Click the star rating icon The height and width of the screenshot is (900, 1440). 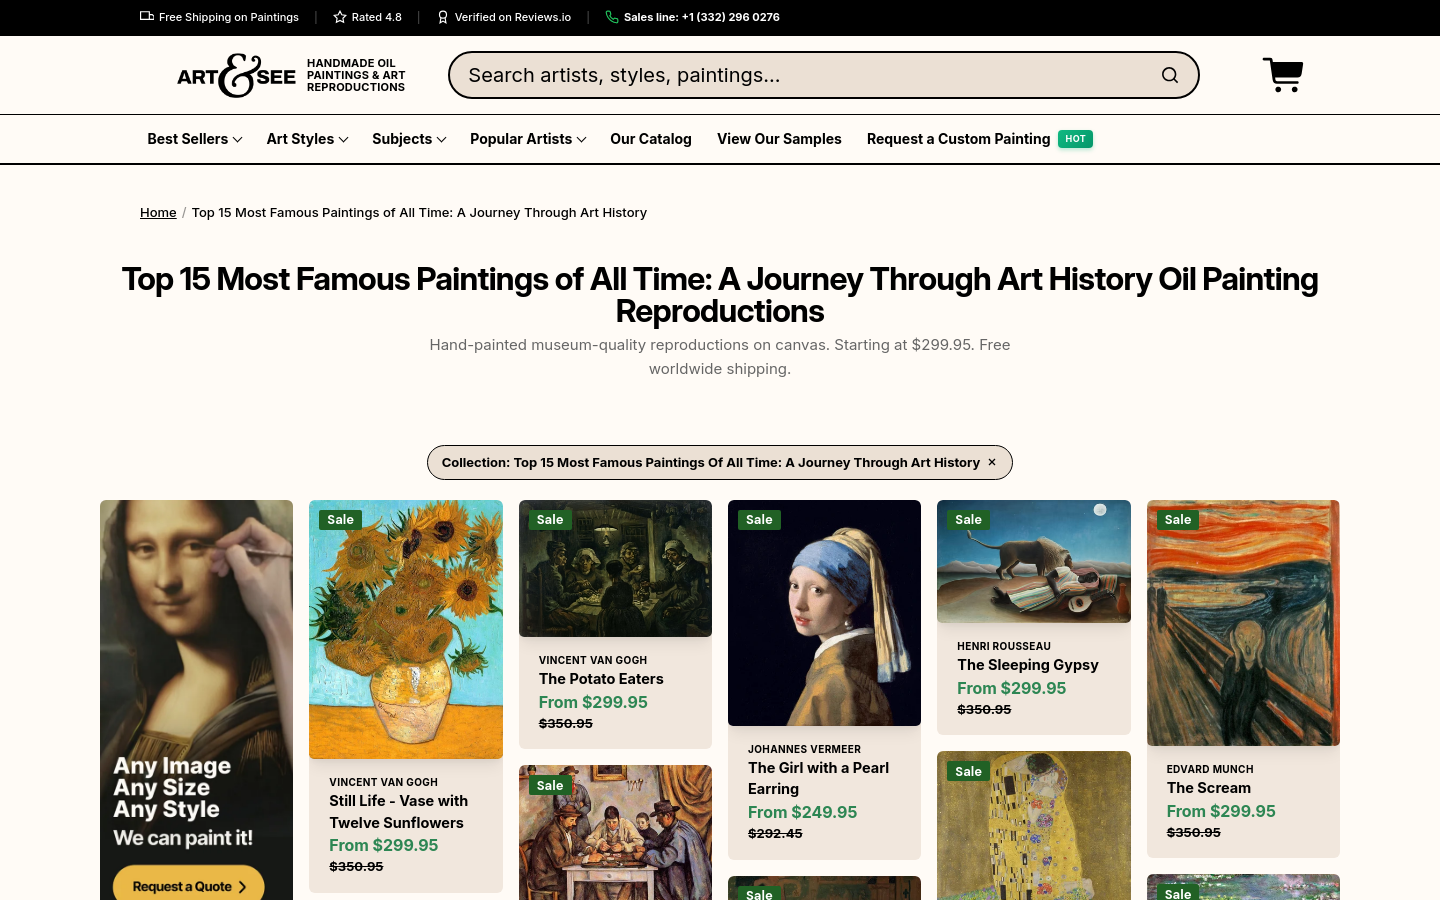340,17
